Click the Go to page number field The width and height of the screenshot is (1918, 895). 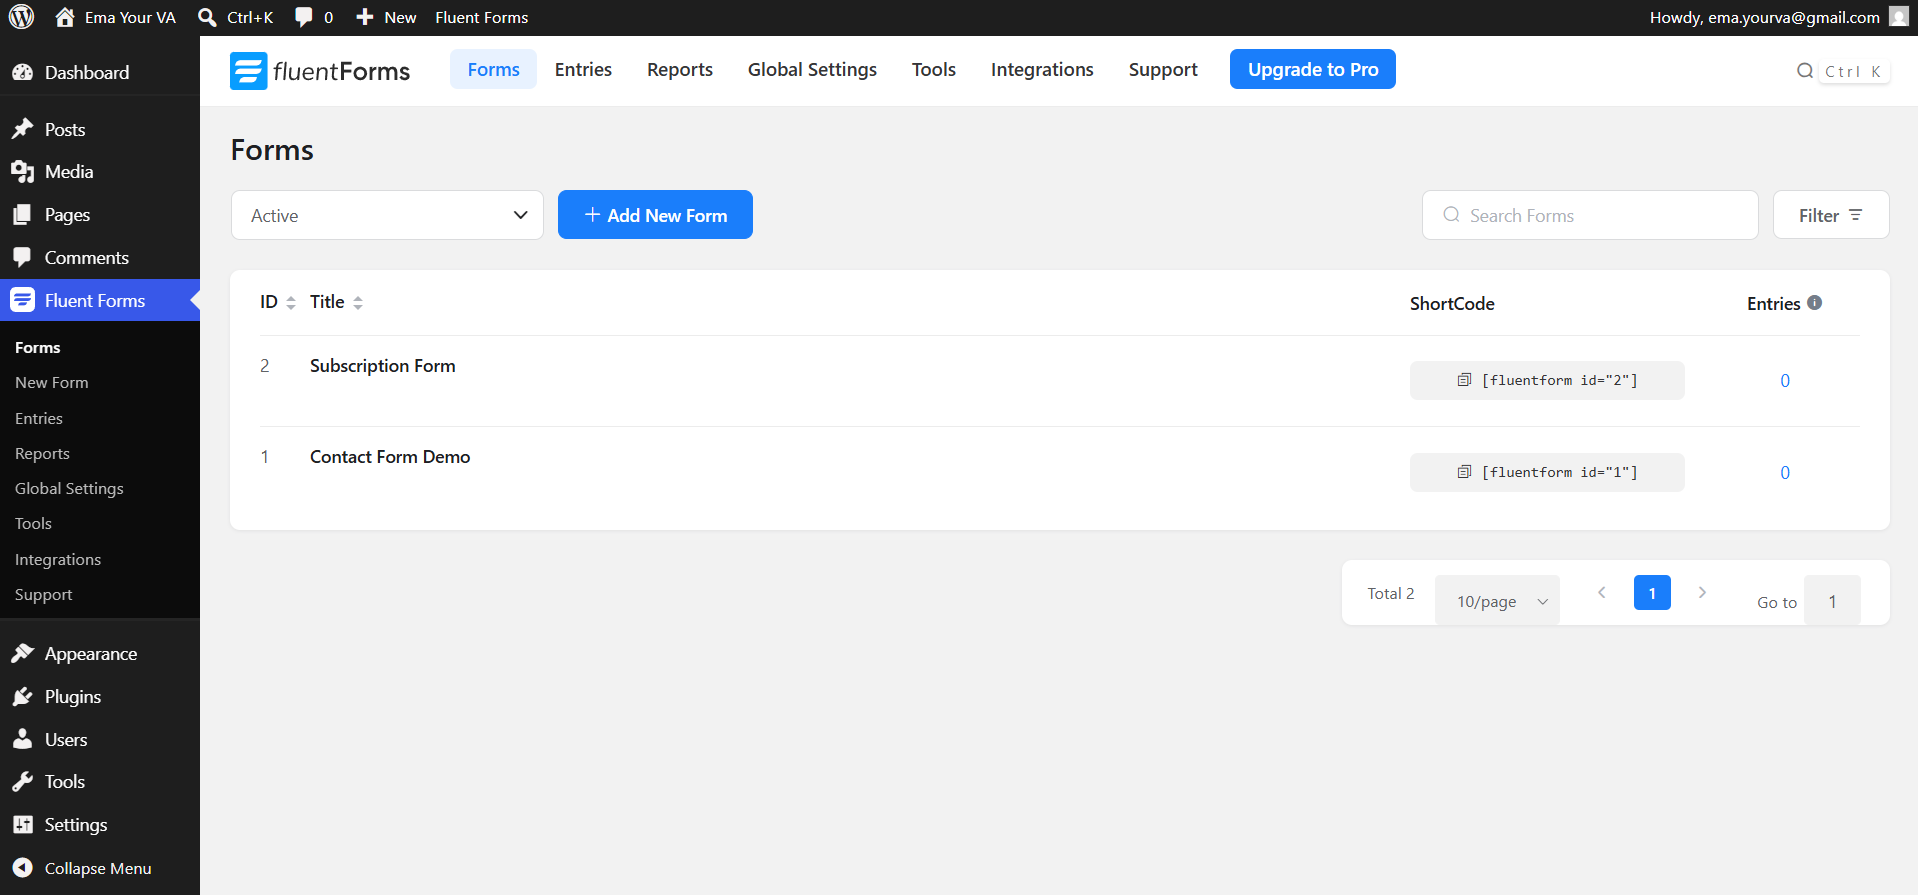[x=1832, y=601]
